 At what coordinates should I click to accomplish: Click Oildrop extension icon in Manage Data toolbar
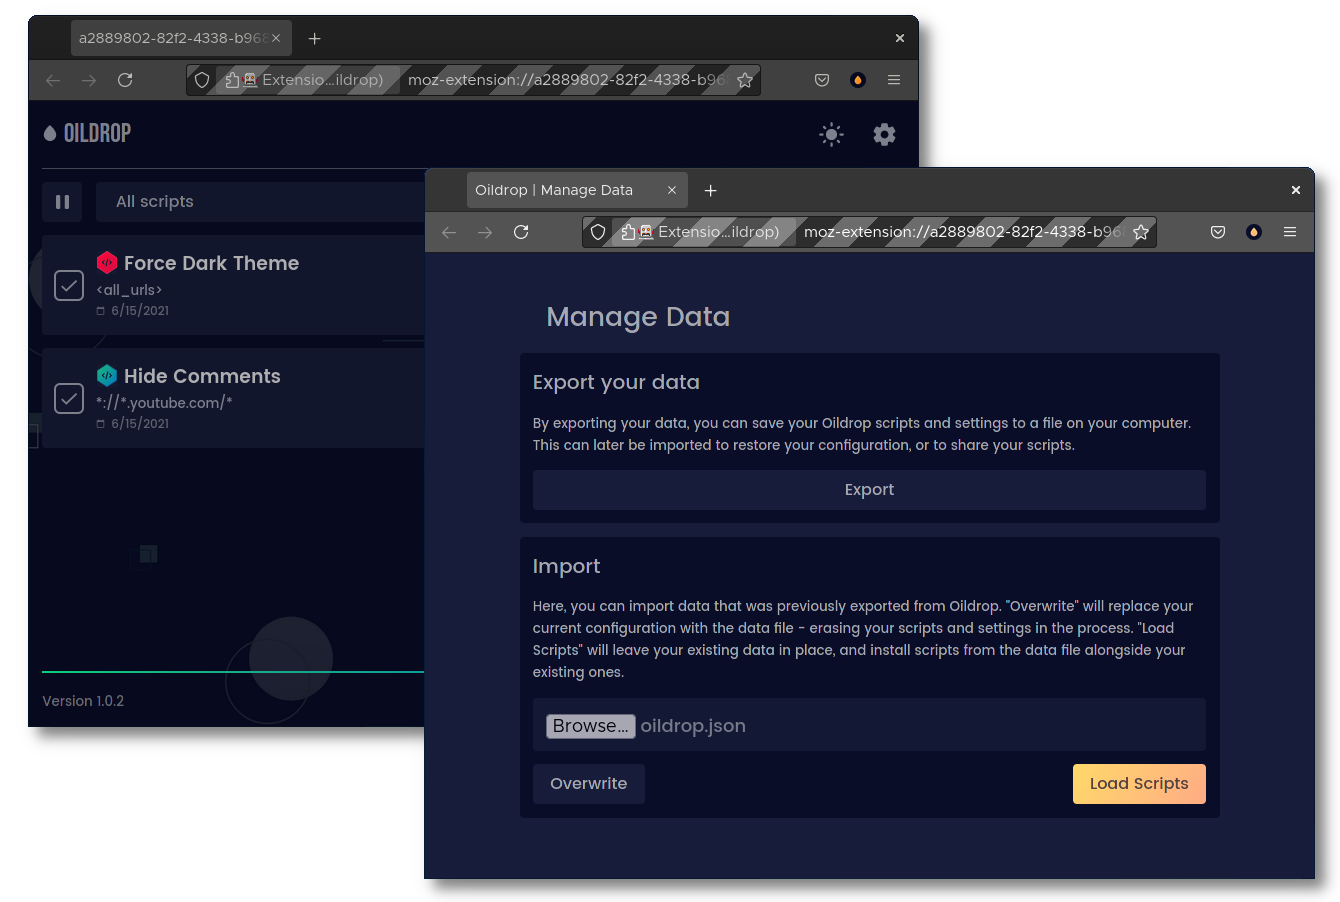coord(1254,232)
